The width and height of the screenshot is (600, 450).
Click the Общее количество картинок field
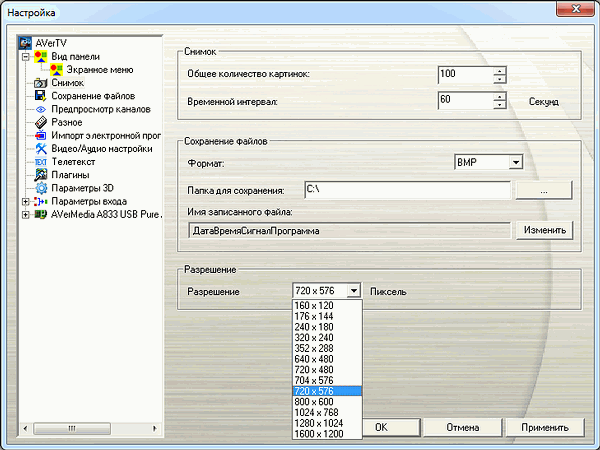[466, 75]
